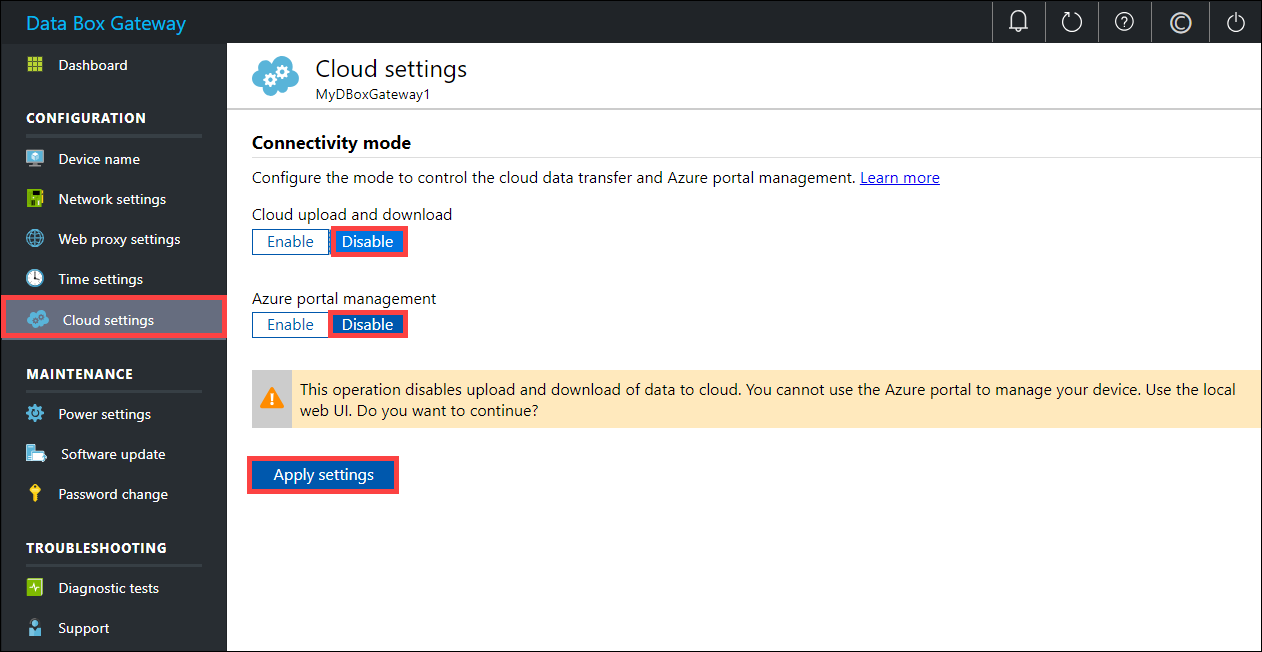Click the Power settings gear icon

(x=35, y=413)
